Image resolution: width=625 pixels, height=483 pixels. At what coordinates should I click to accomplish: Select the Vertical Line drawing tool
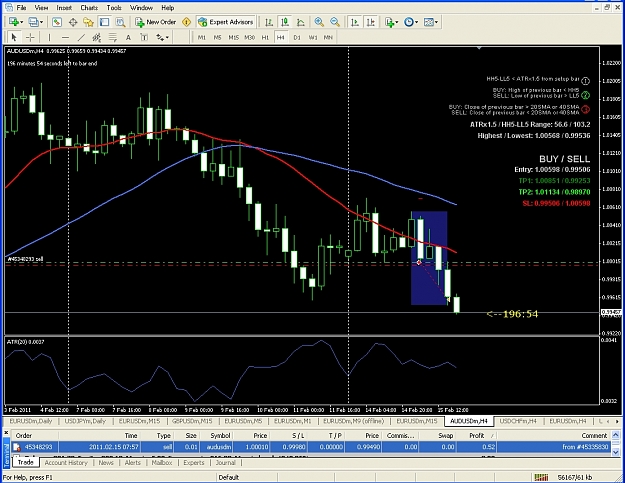coord(49,37)
